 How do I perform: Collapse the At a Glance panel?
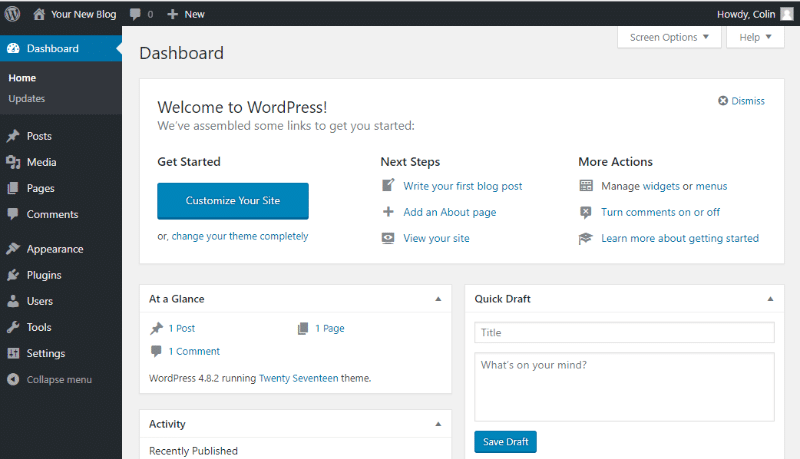point(437,298)
